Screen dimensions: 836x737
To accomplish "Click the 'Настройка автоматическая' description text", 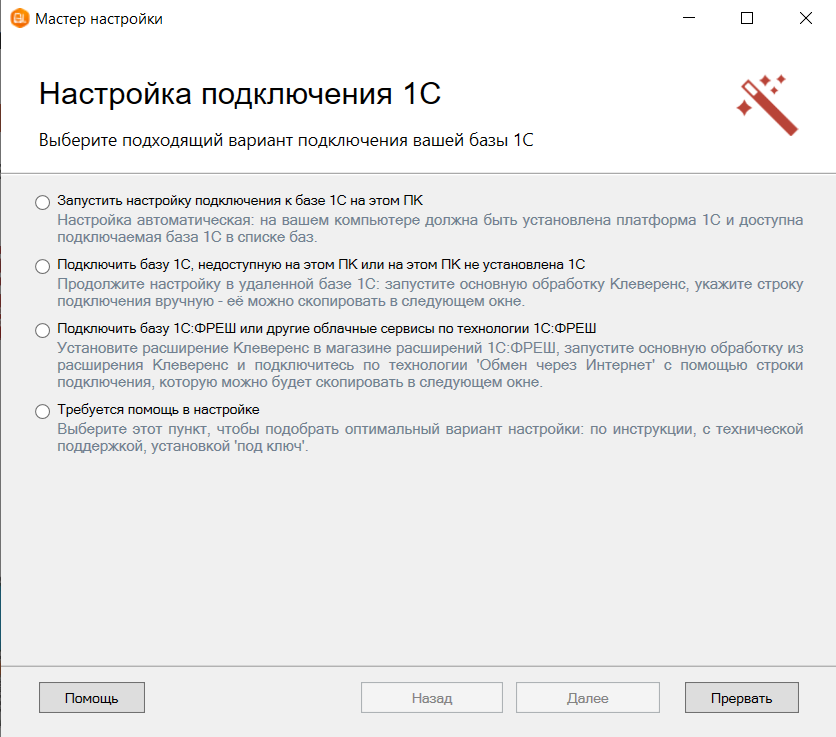I will [x=430, y=228].
